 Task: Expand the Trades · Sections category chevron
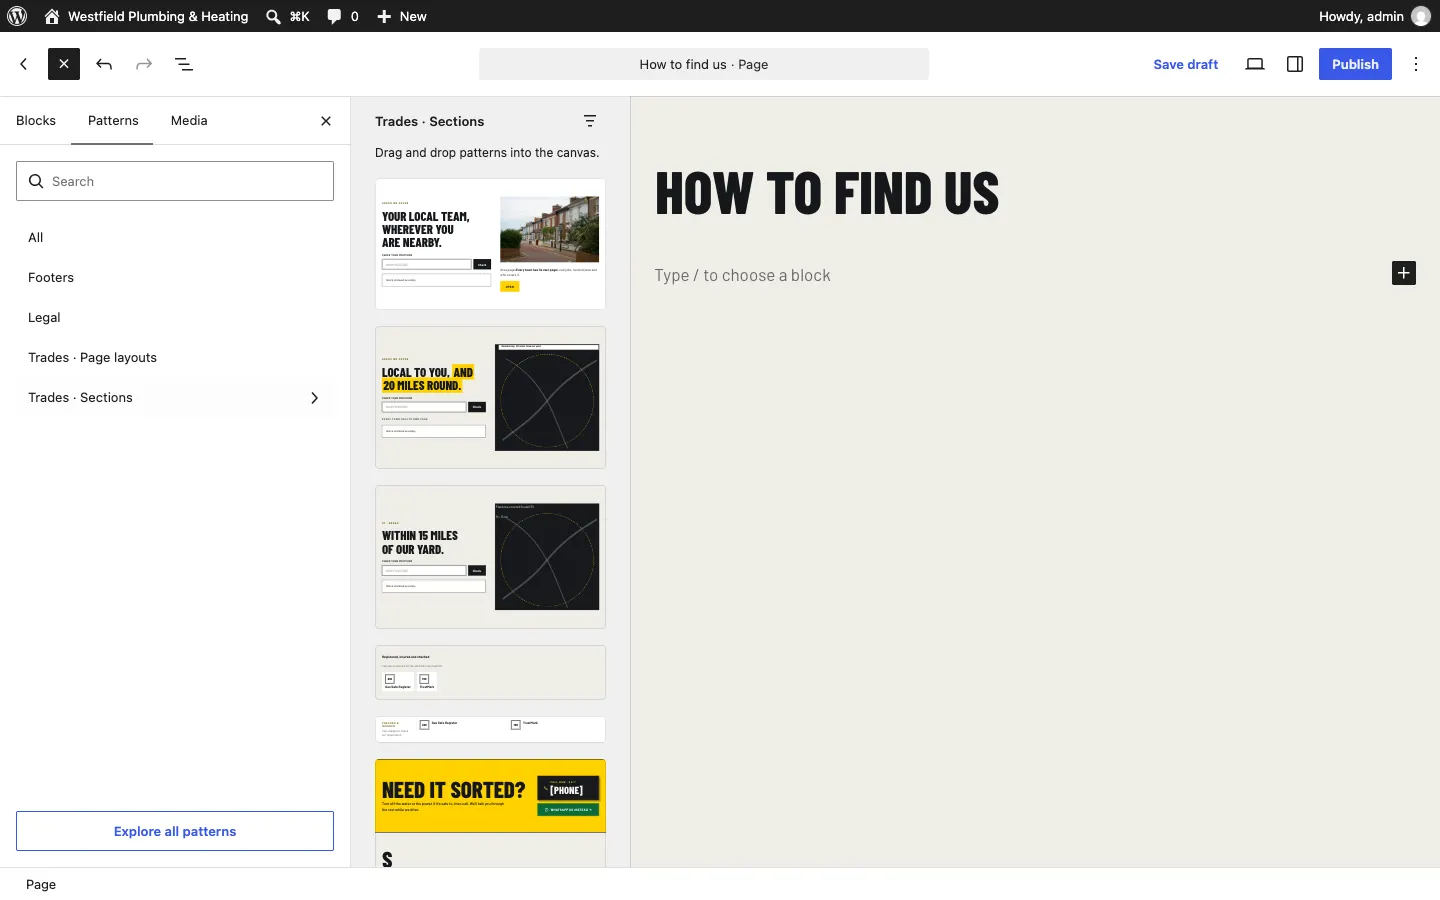[315, 398]
